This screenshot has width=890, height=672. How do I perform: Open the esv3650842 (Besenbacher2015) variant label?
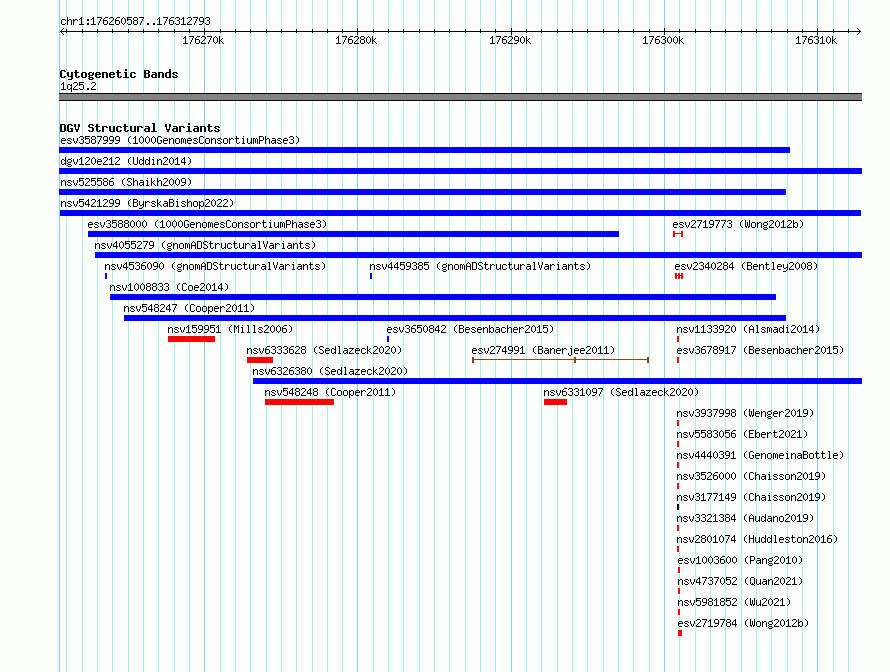click(470, 329)
